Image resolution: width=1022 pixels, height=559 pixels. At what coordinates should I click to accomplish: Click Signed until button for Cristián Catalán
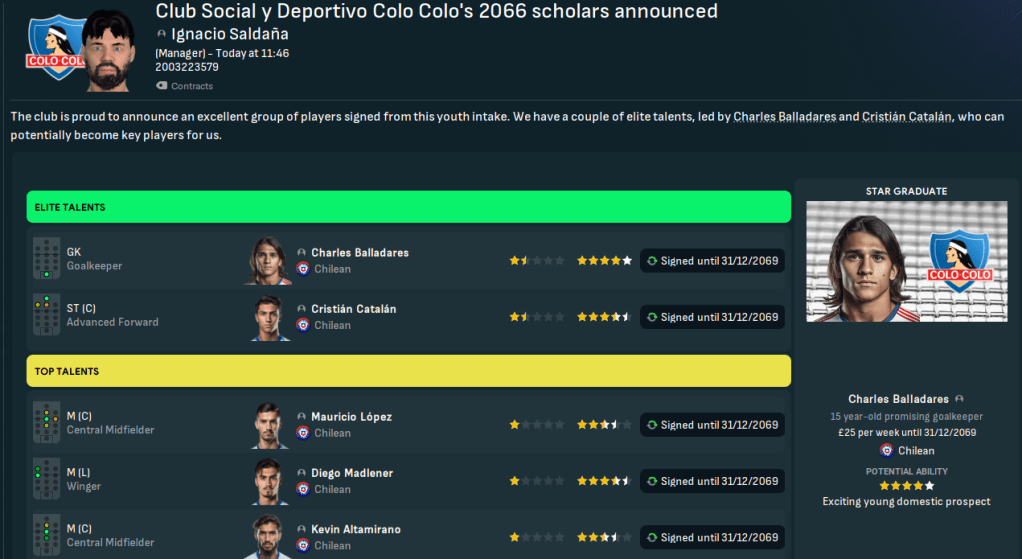[712, 317]
